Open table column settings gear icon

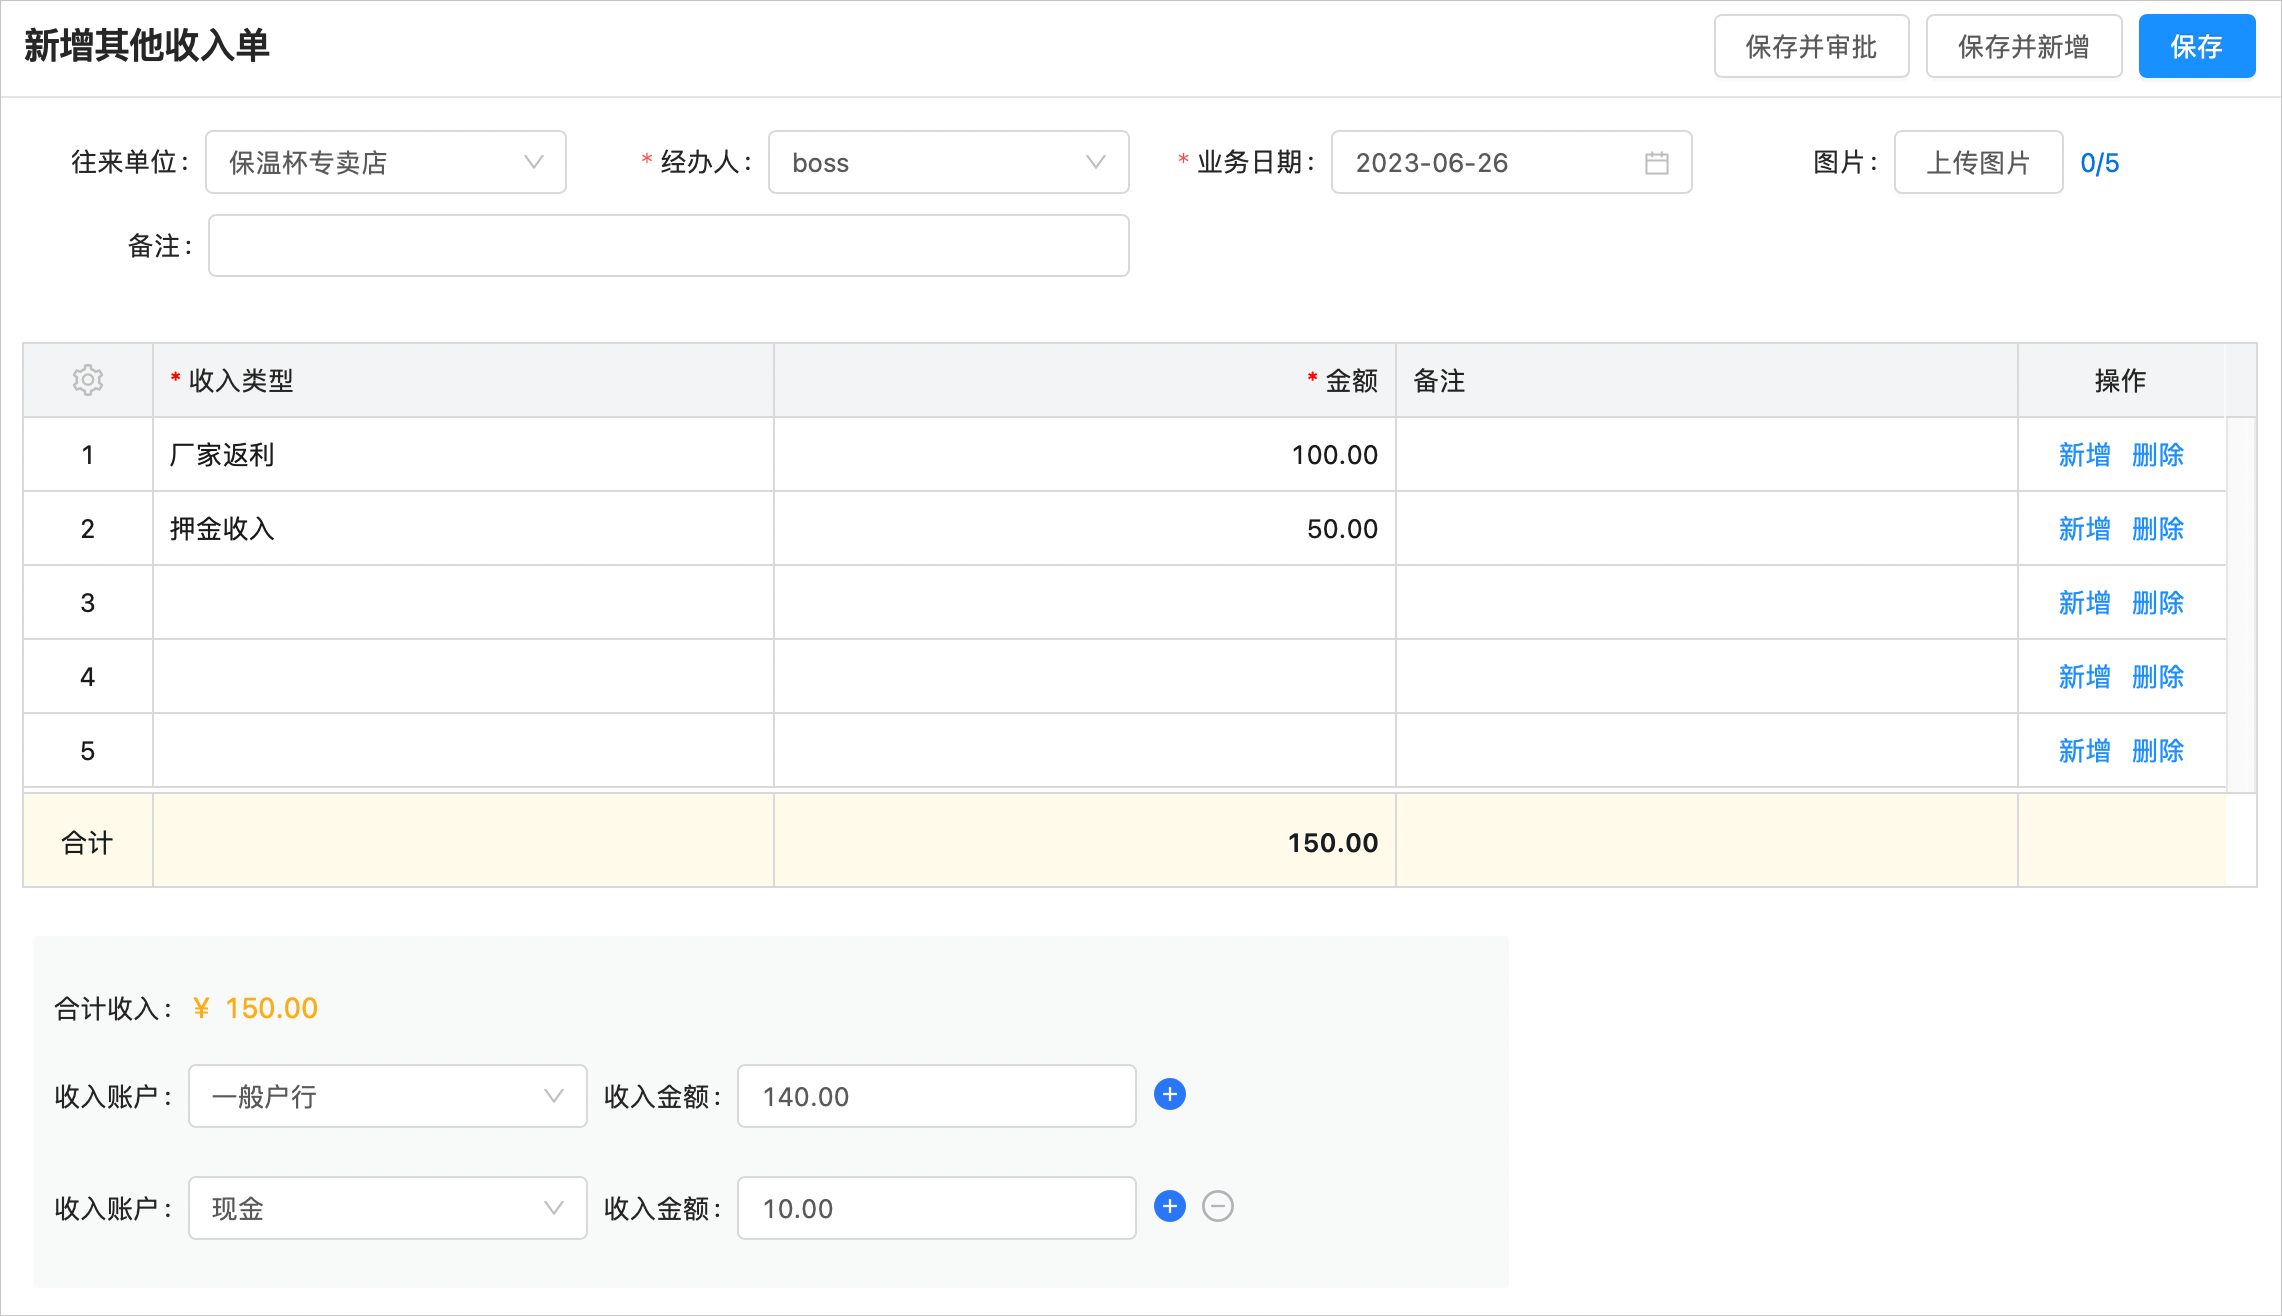(x=88, y=380)
